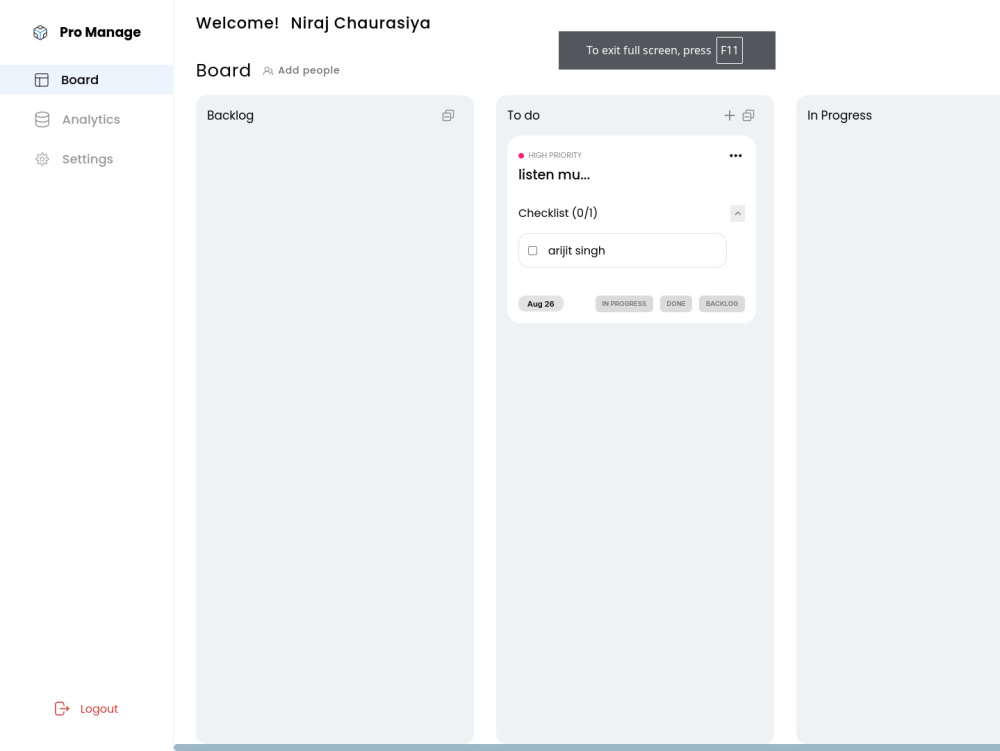Image resolution: width=1000 pixels, height=751 pixels.
Task: Click the Add people user icon
Action: click(268, 71)
